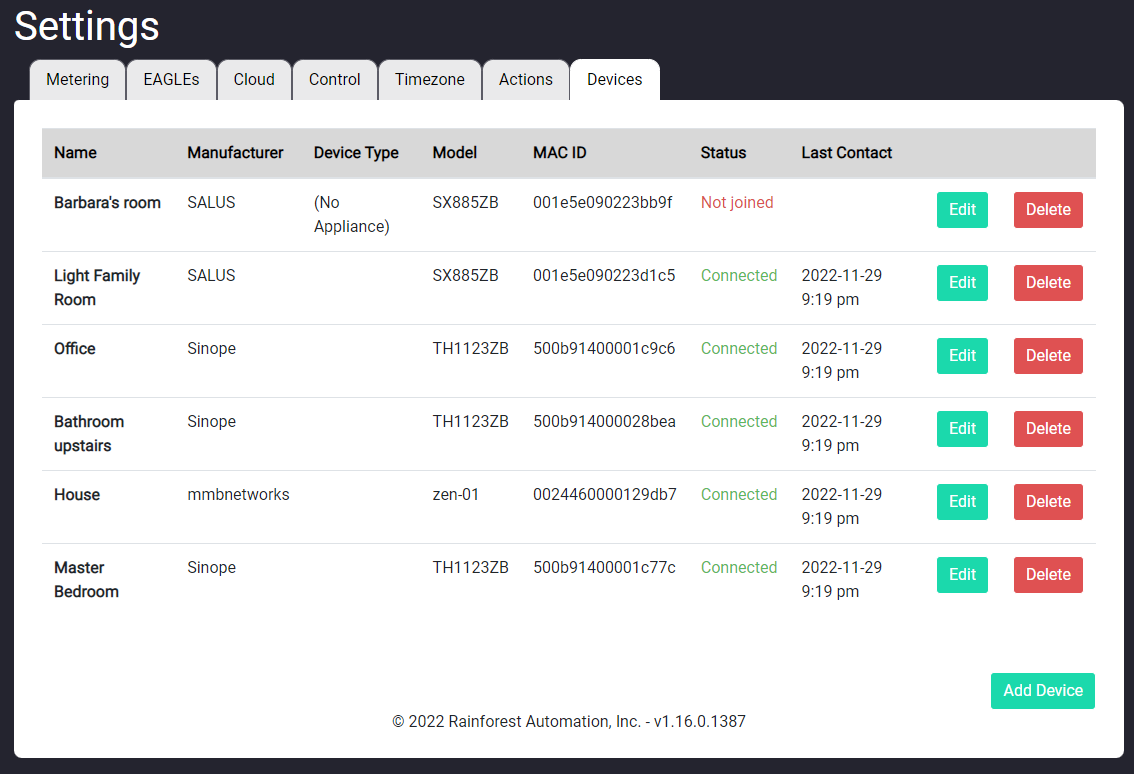The image size is (1134, 774).
Task: Click the Last Contact time for Master Bedroom
Action: pos(842,579)
